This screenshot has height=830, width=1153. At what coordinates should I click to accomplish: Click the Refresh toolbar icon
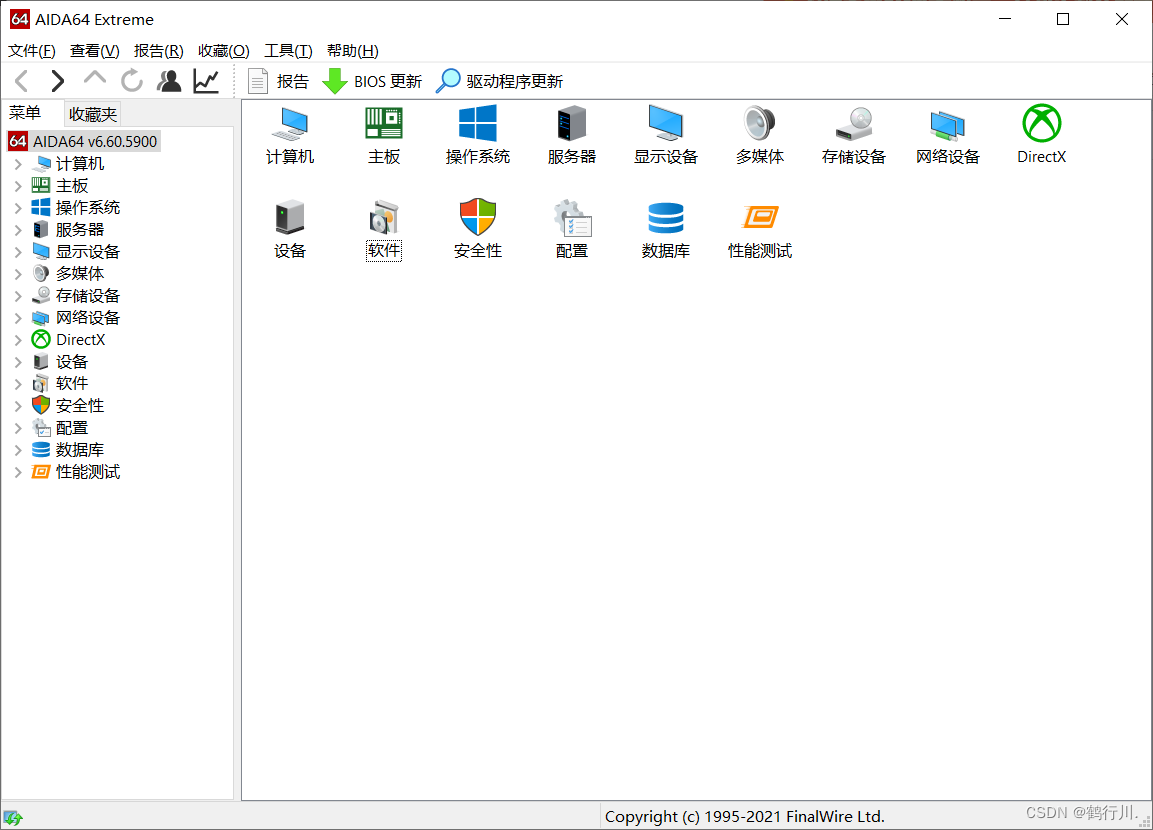[132, 81]
